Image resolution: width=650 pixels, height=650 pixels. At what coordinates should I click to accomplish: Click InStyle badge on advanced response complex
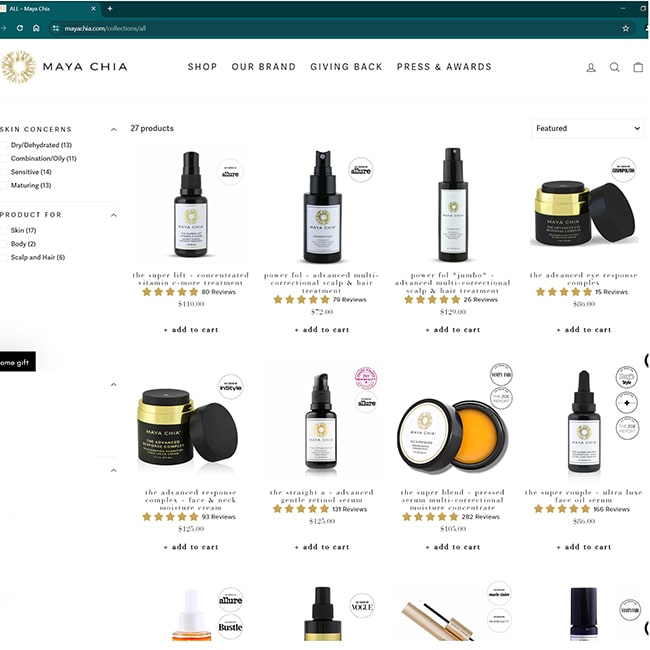tap(230, 387)
